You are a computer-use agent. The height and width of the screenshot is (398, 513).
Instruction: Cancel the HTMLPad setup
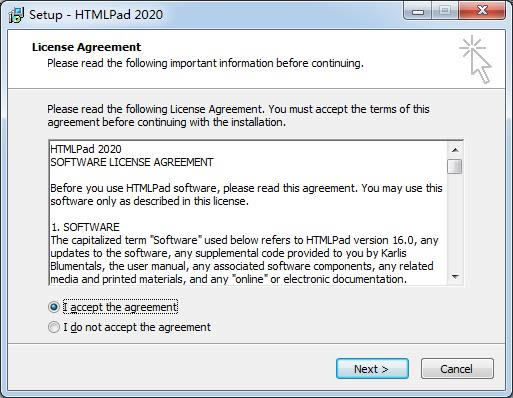(x=457, y=369)
